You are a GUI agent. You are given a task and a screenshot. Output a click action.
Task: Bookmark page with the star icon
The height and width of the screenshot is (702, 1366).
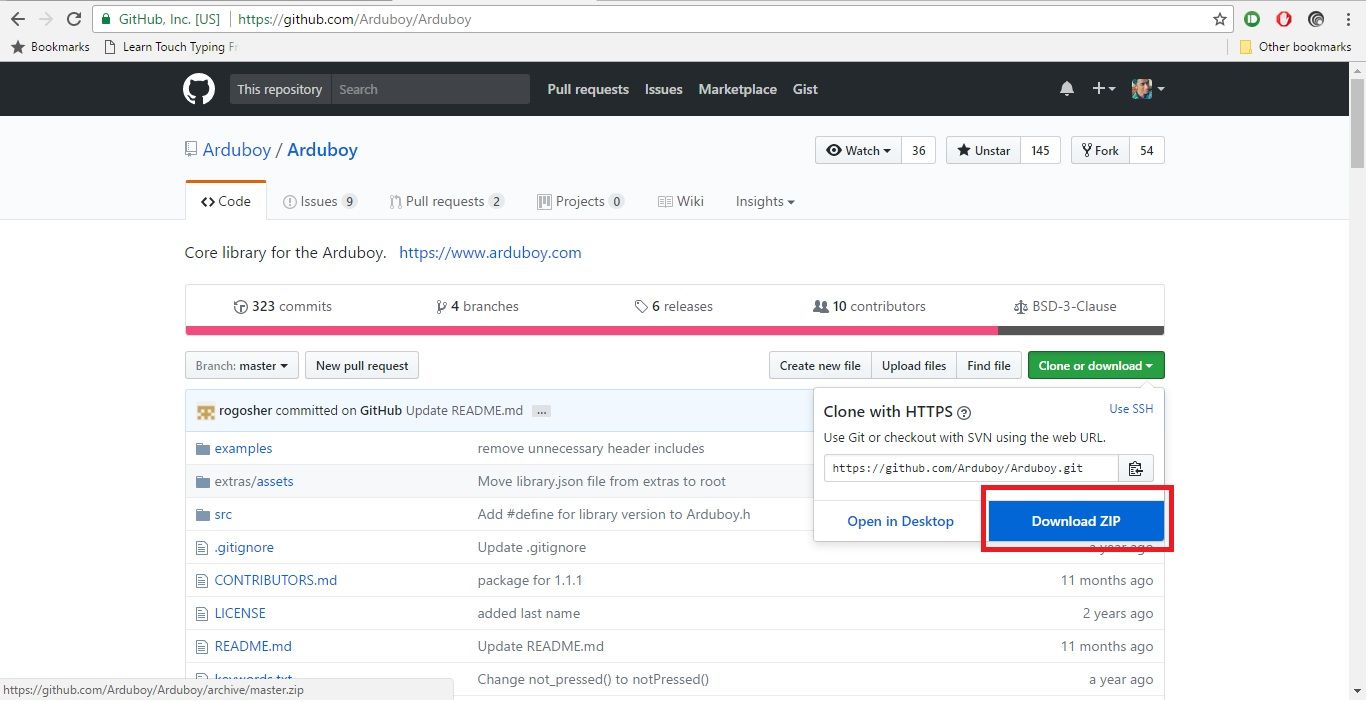tap(1219, 19)
